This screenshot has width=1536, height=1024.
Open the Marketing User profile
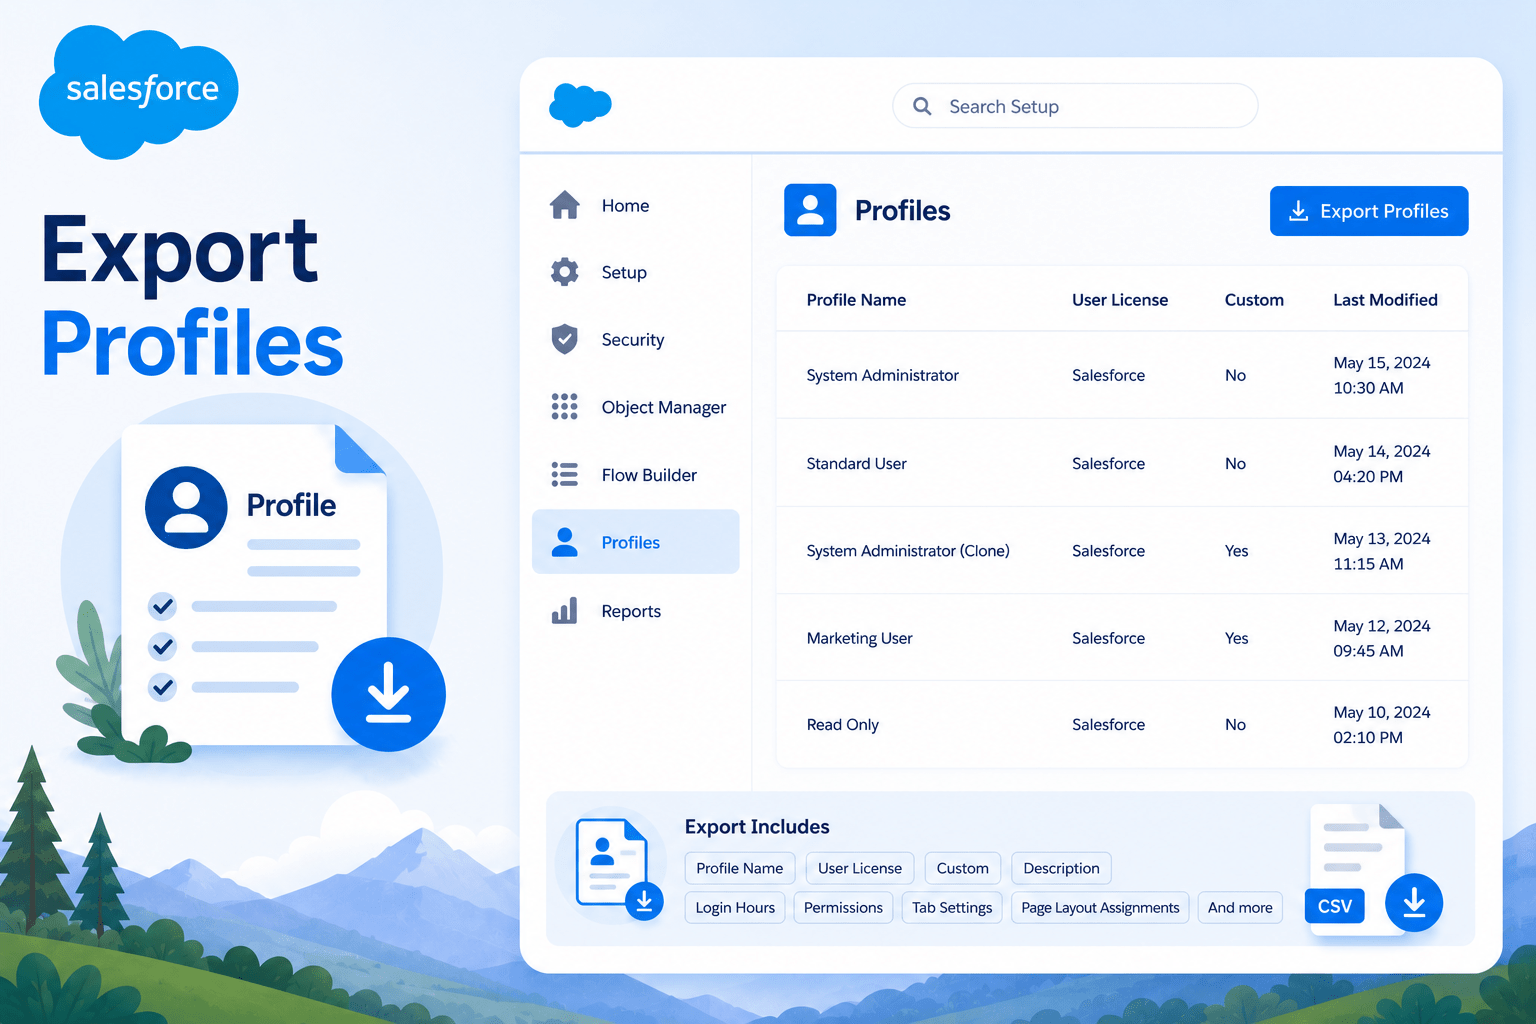[859, 638]
